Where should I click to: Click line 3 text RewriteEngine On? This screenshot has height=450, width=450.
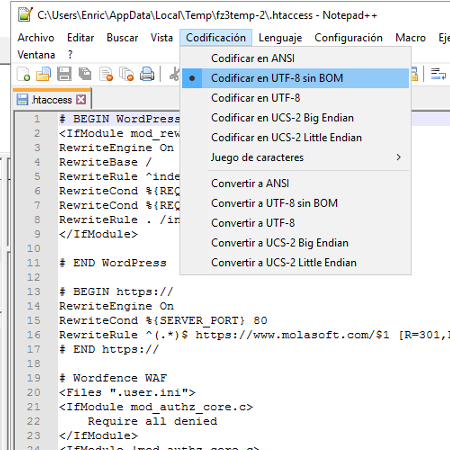(x=116, y=148)
